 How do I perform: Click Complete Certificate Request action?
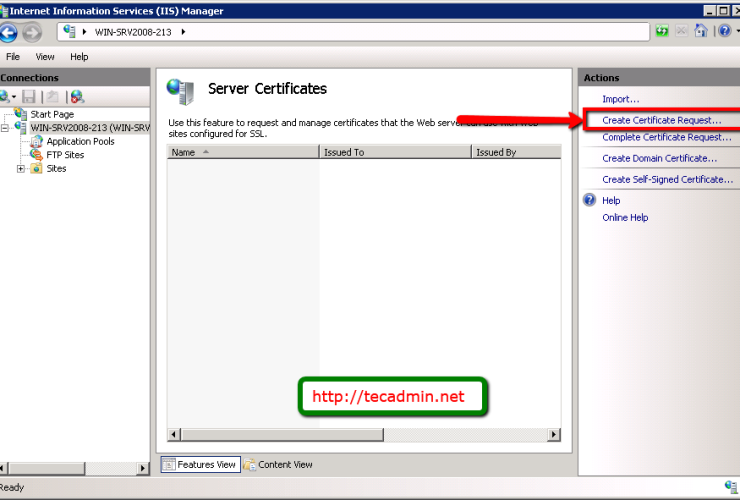[666, 138]
